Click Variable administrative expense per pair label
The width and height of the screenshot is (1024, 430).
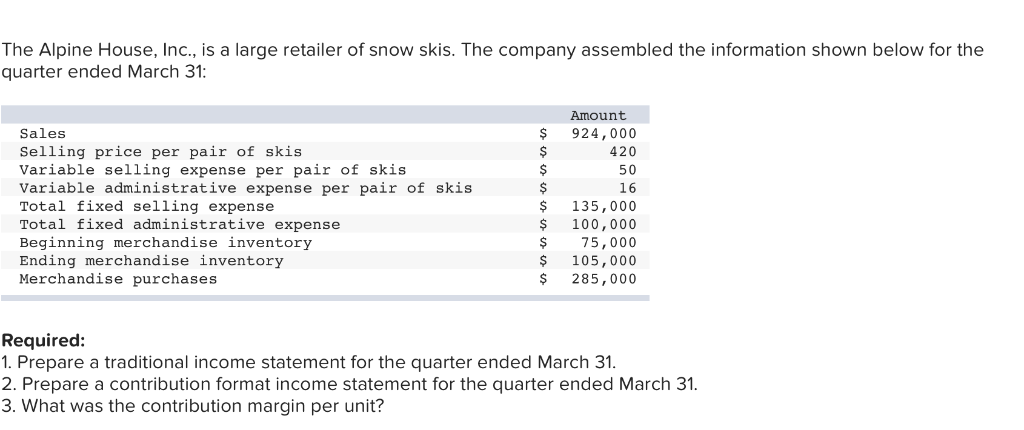tap(245, 188)
